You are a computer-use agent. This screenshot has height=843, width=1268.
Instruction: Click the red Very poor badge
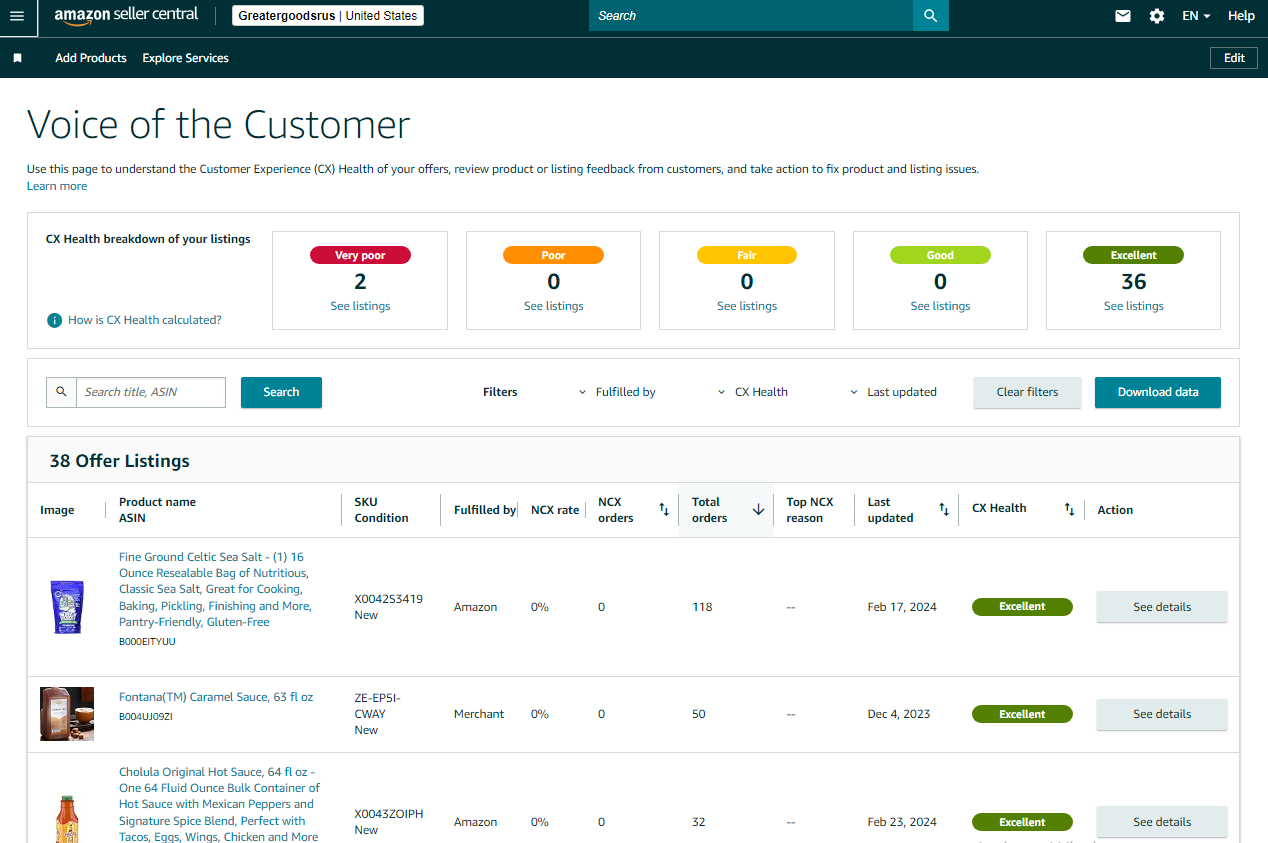click(360, 255)
